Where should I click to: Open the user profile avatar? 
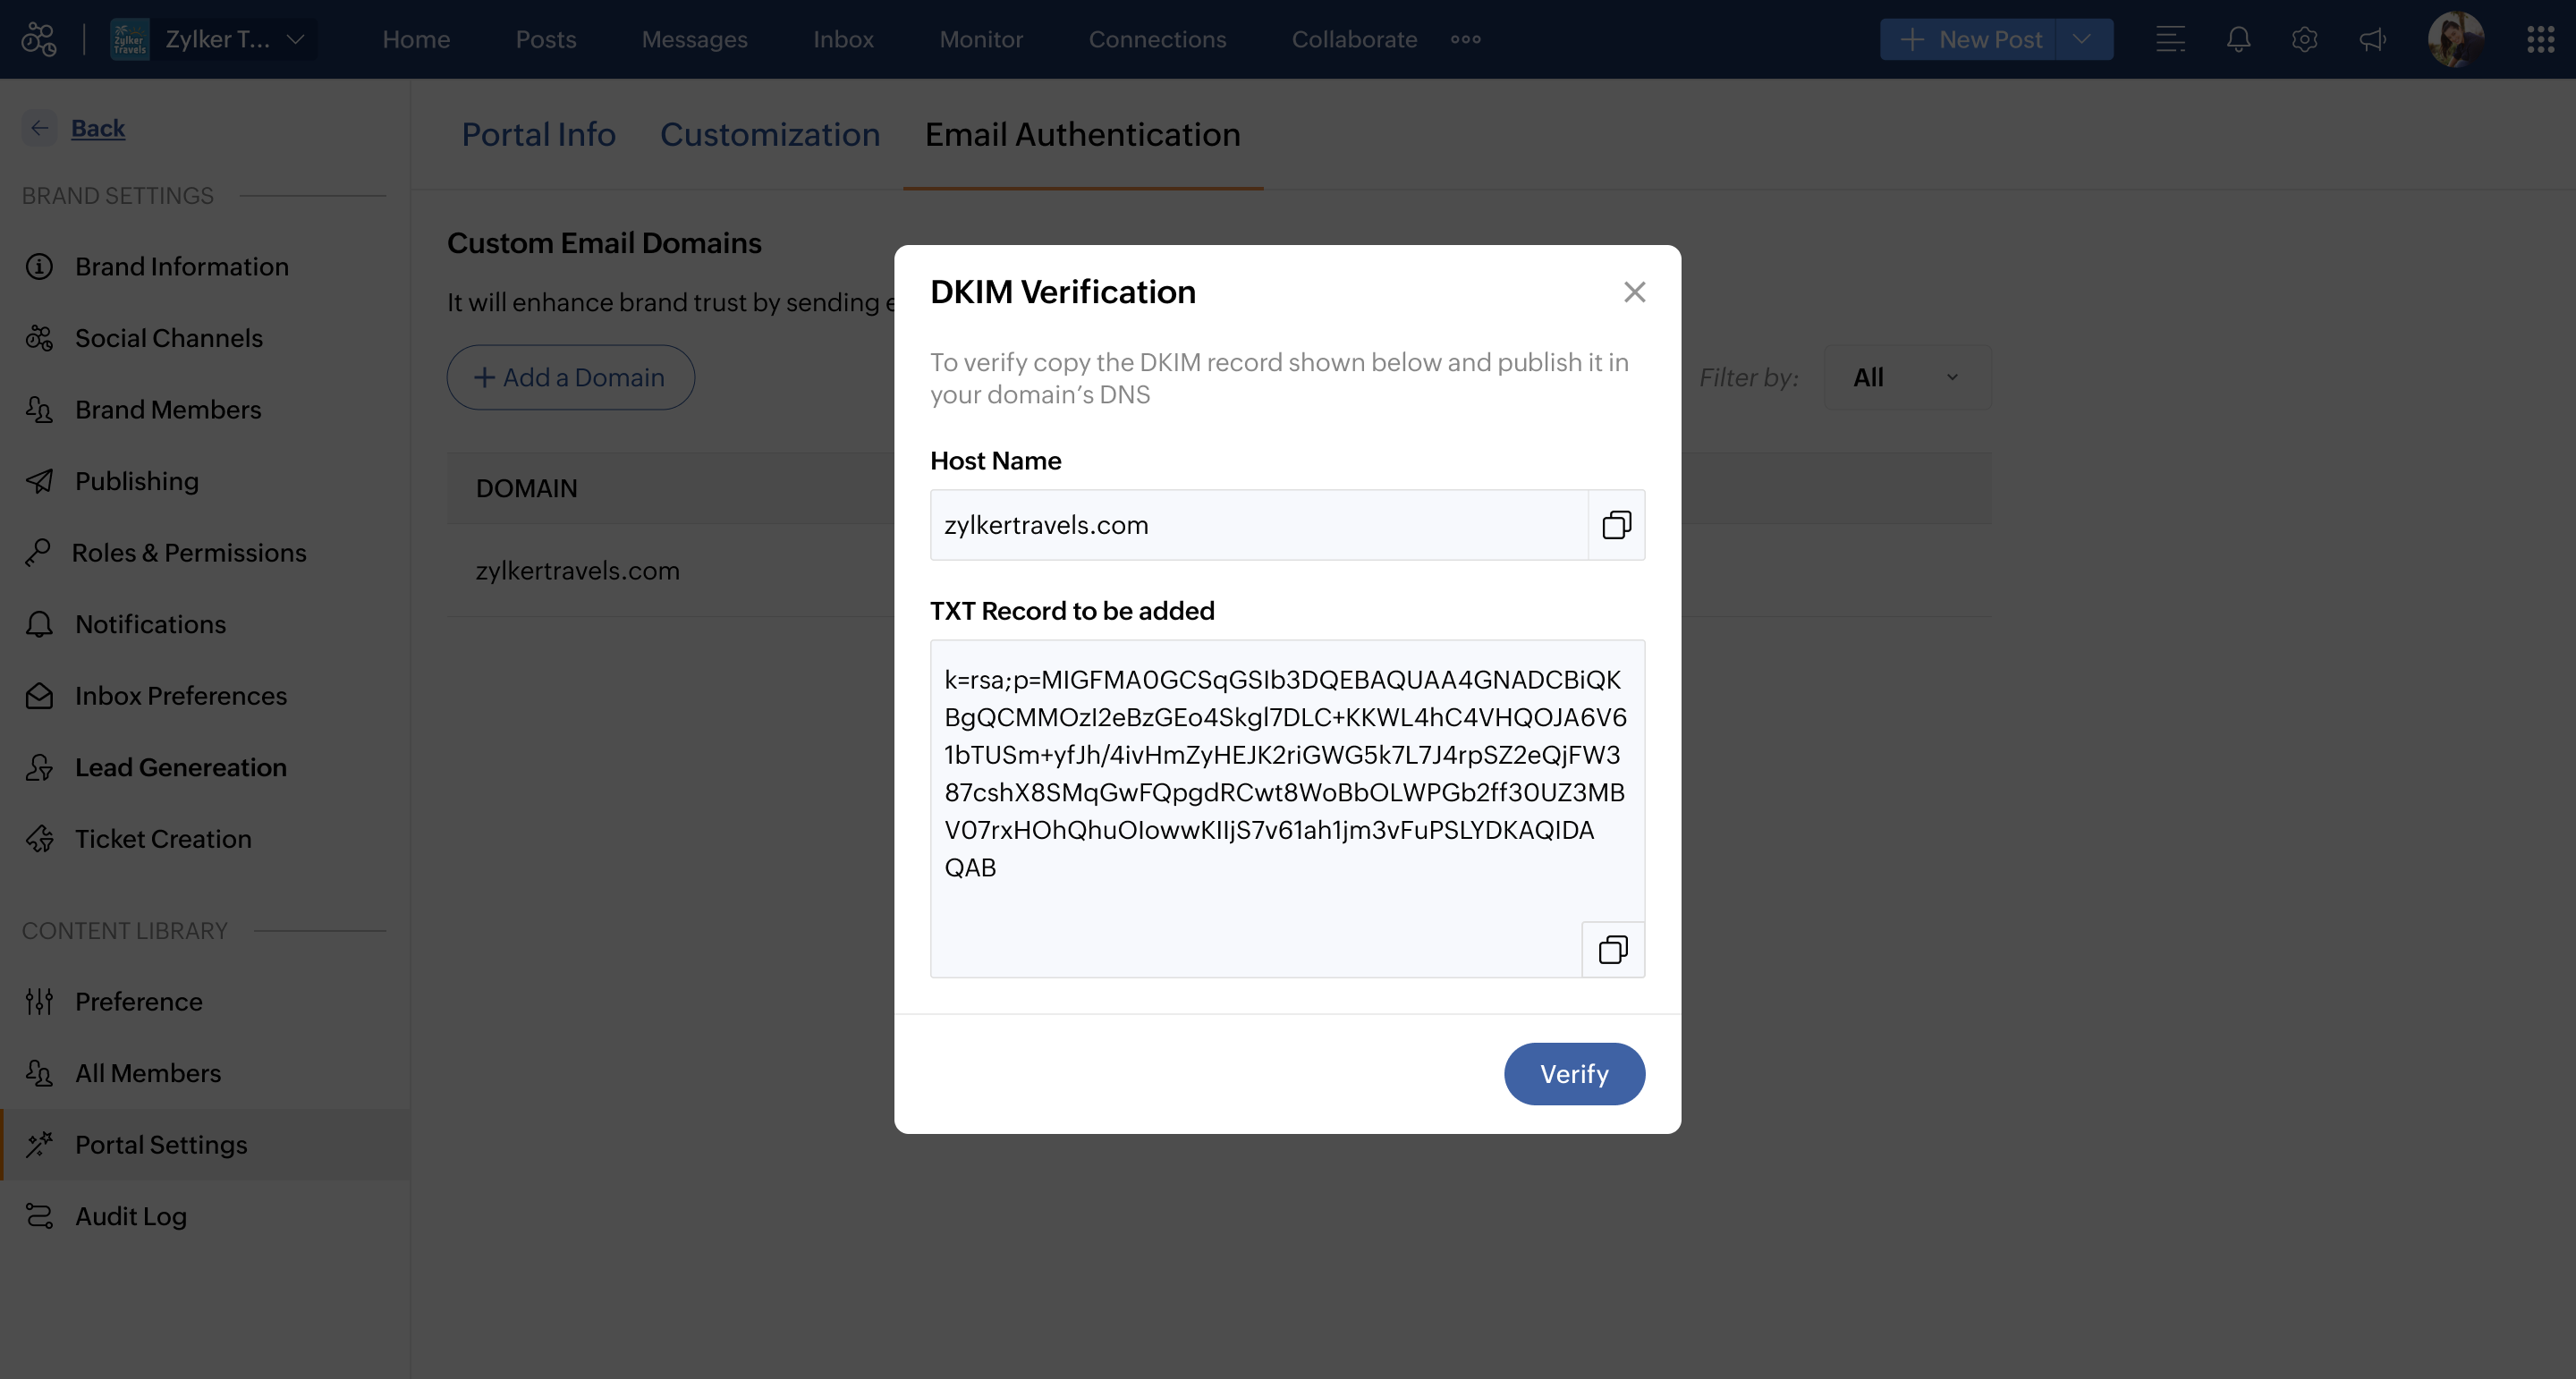point(2455,40)
